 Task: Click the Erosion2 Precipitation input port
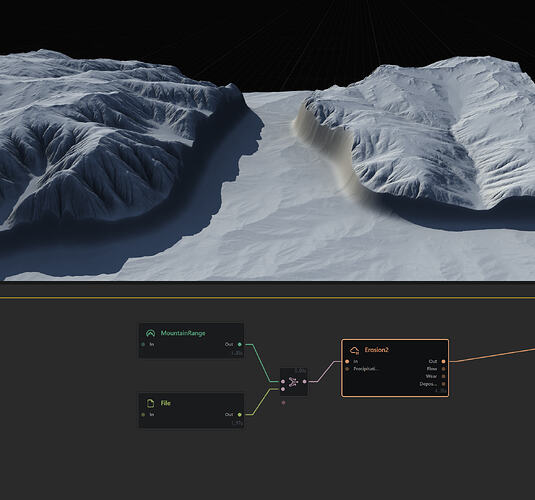pyautogui.click(x=347, y=369)
